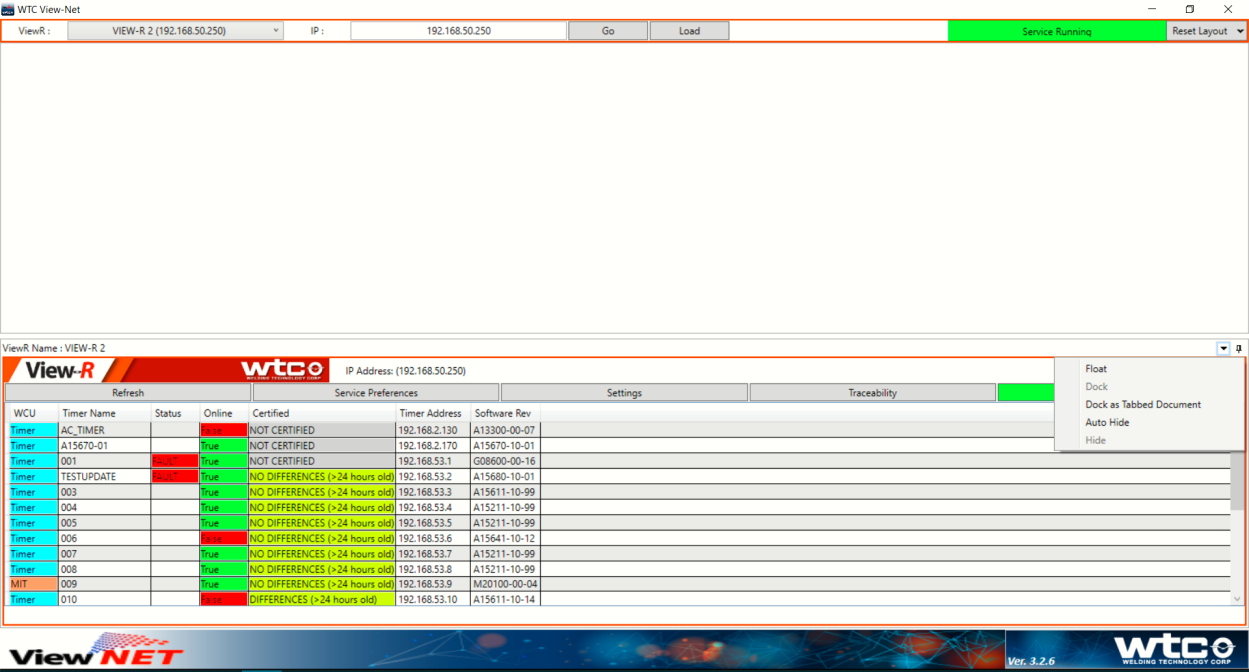Select the TESTUPDATE timer name cell
This screenshot has height=672, width=1249.
[105, 477]
